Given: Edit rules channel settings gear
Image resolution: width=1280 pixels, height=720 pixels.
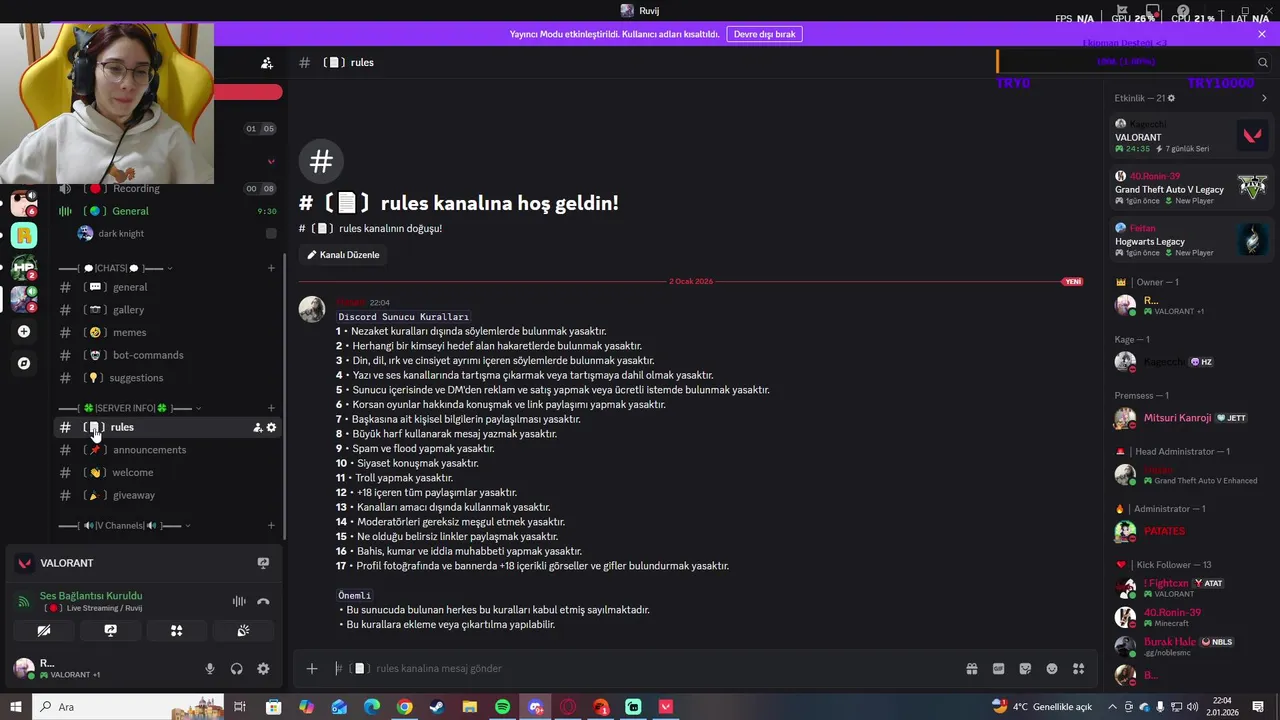Looking at the screenshot, I should 271,427.
